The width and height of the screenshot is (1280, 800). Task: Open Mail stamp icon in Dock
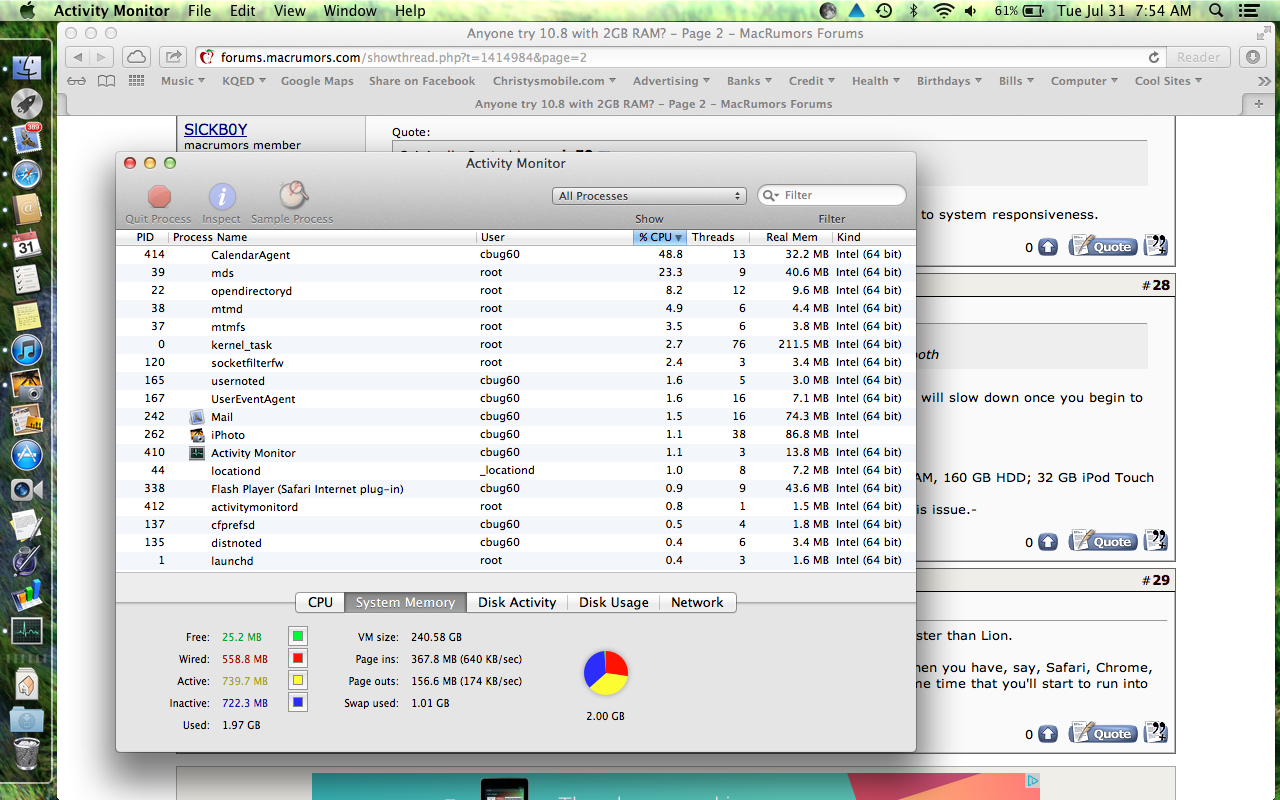click(27, 138)
